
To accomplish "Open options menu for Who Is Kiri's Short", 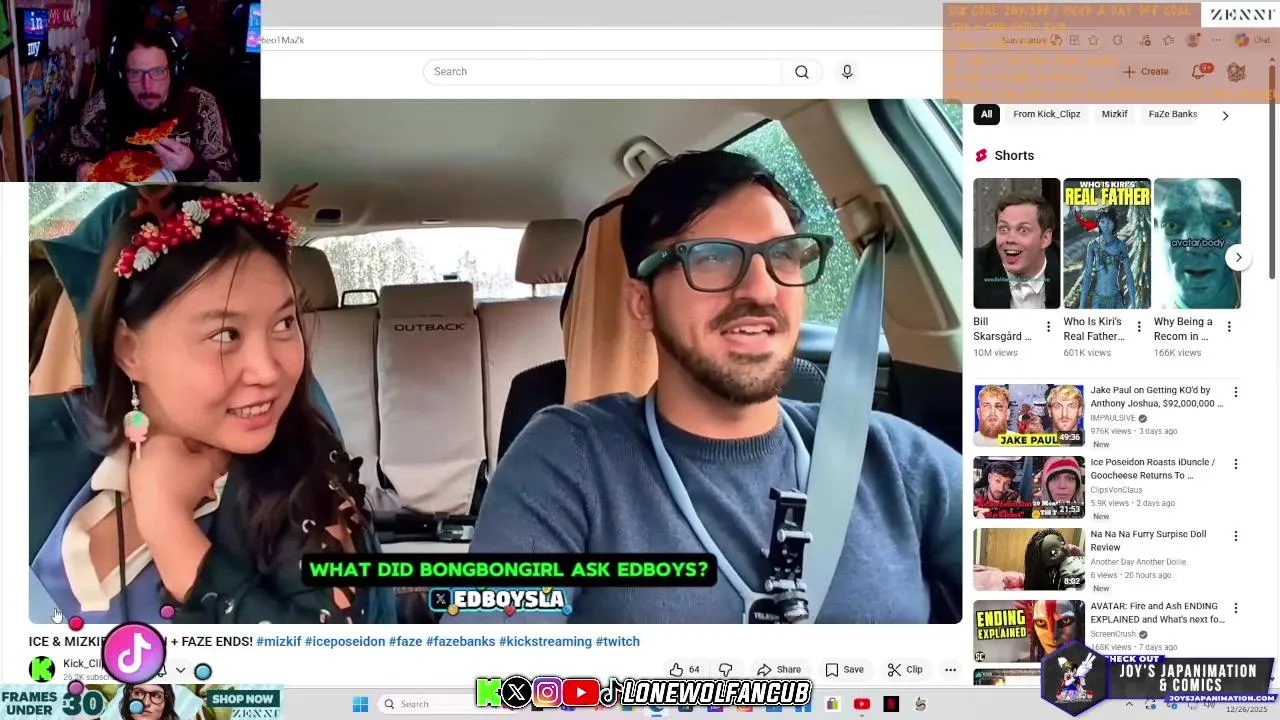I will (x=1138, y=327).
